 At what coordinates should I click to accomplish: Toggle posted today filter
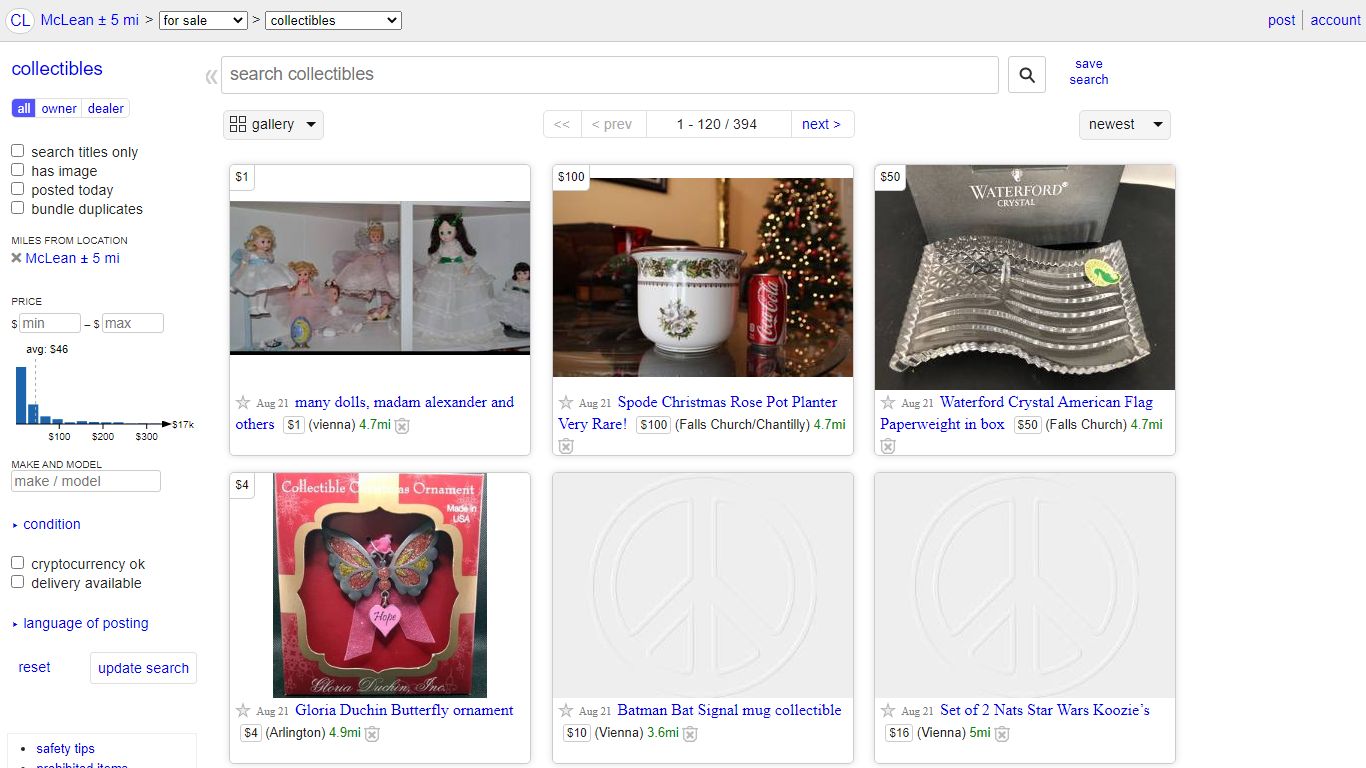pyautogui.click(x=18, y=189)
